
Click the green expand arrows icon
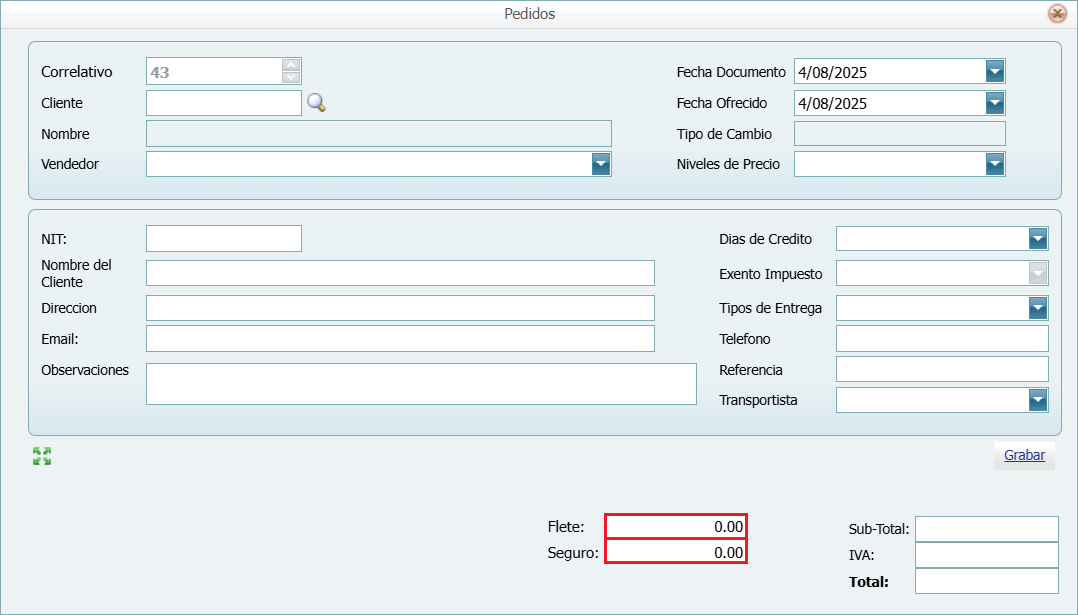[x=42, y=456]
